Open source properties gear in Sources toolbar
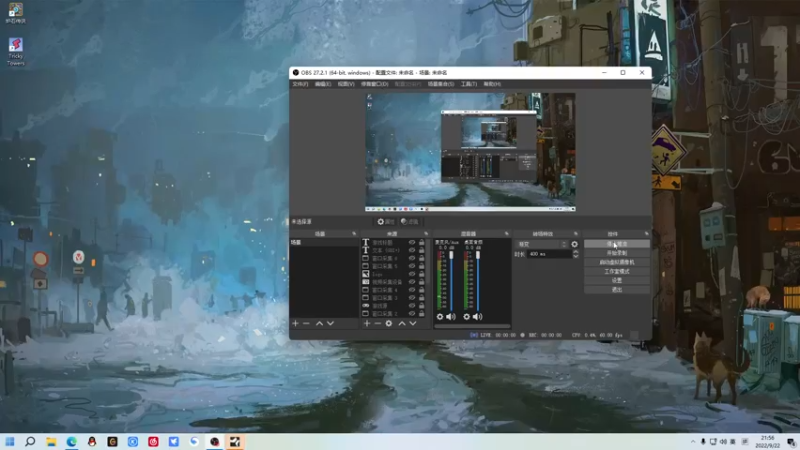The image size is (800, 450). 389,323
